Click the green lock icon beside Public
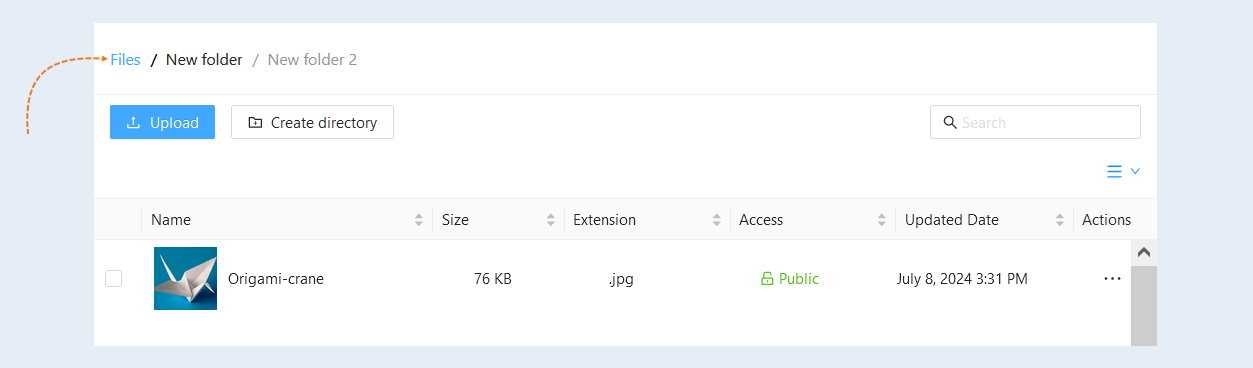Viewport: 1253px width, 368px height. coord(767,279)
